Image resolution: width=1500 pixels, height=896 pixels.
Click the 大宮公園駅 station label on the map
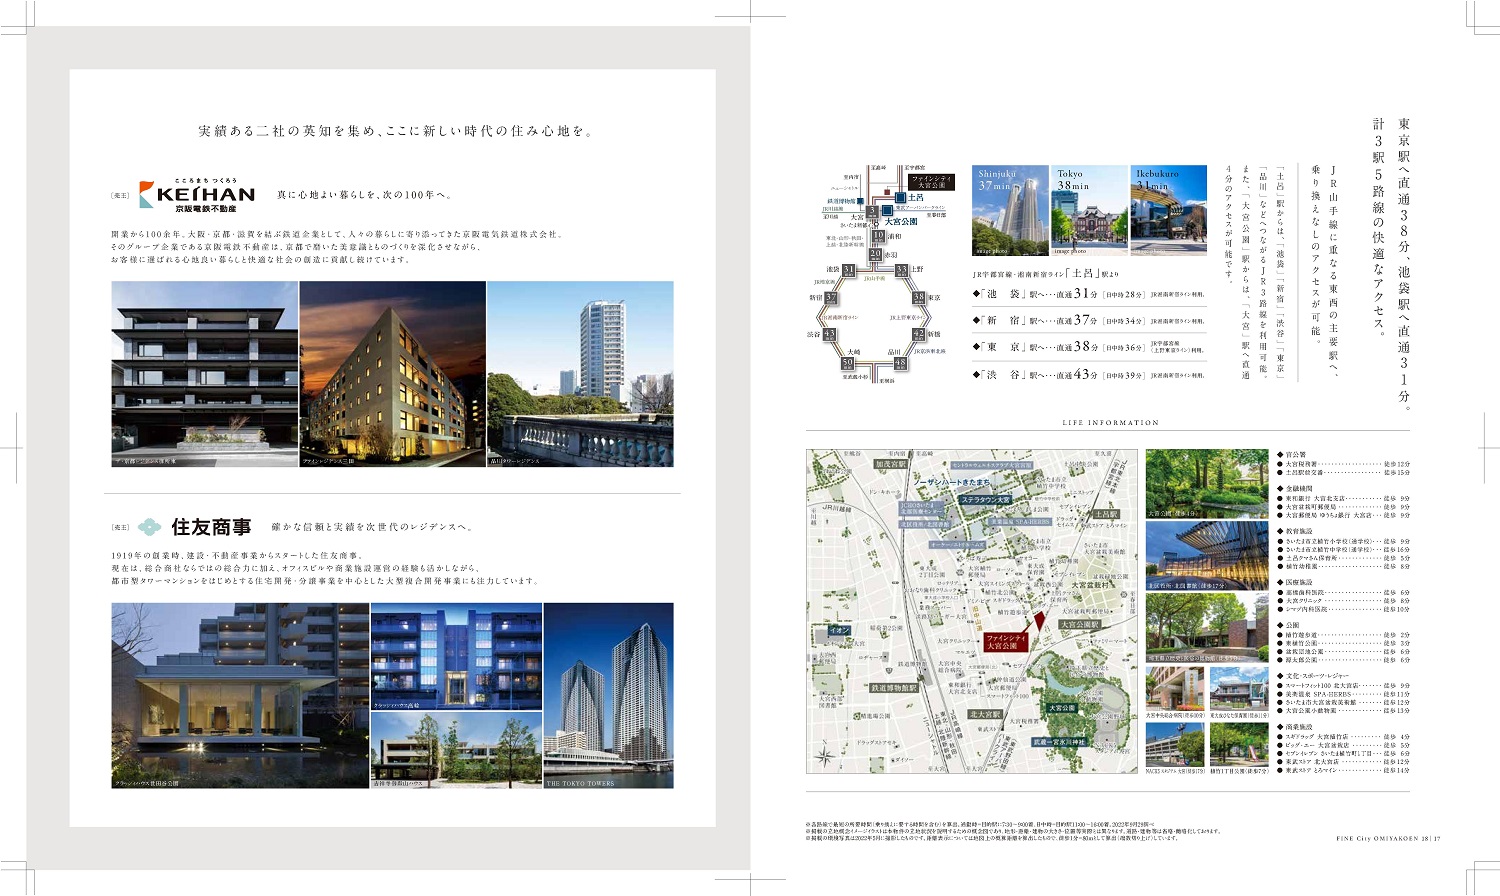pyautogui.click(x=1078, y=624)
